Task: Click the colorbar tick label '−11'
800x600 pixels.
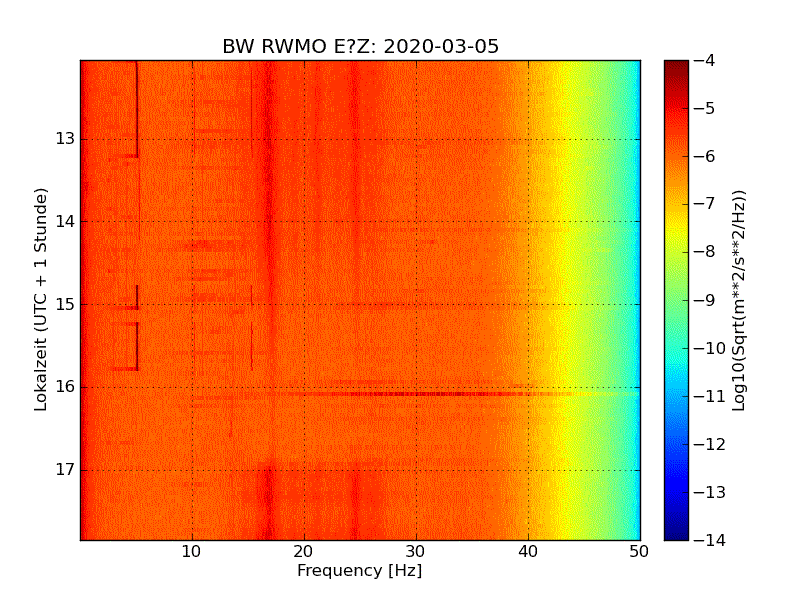Action: (710, 396)
